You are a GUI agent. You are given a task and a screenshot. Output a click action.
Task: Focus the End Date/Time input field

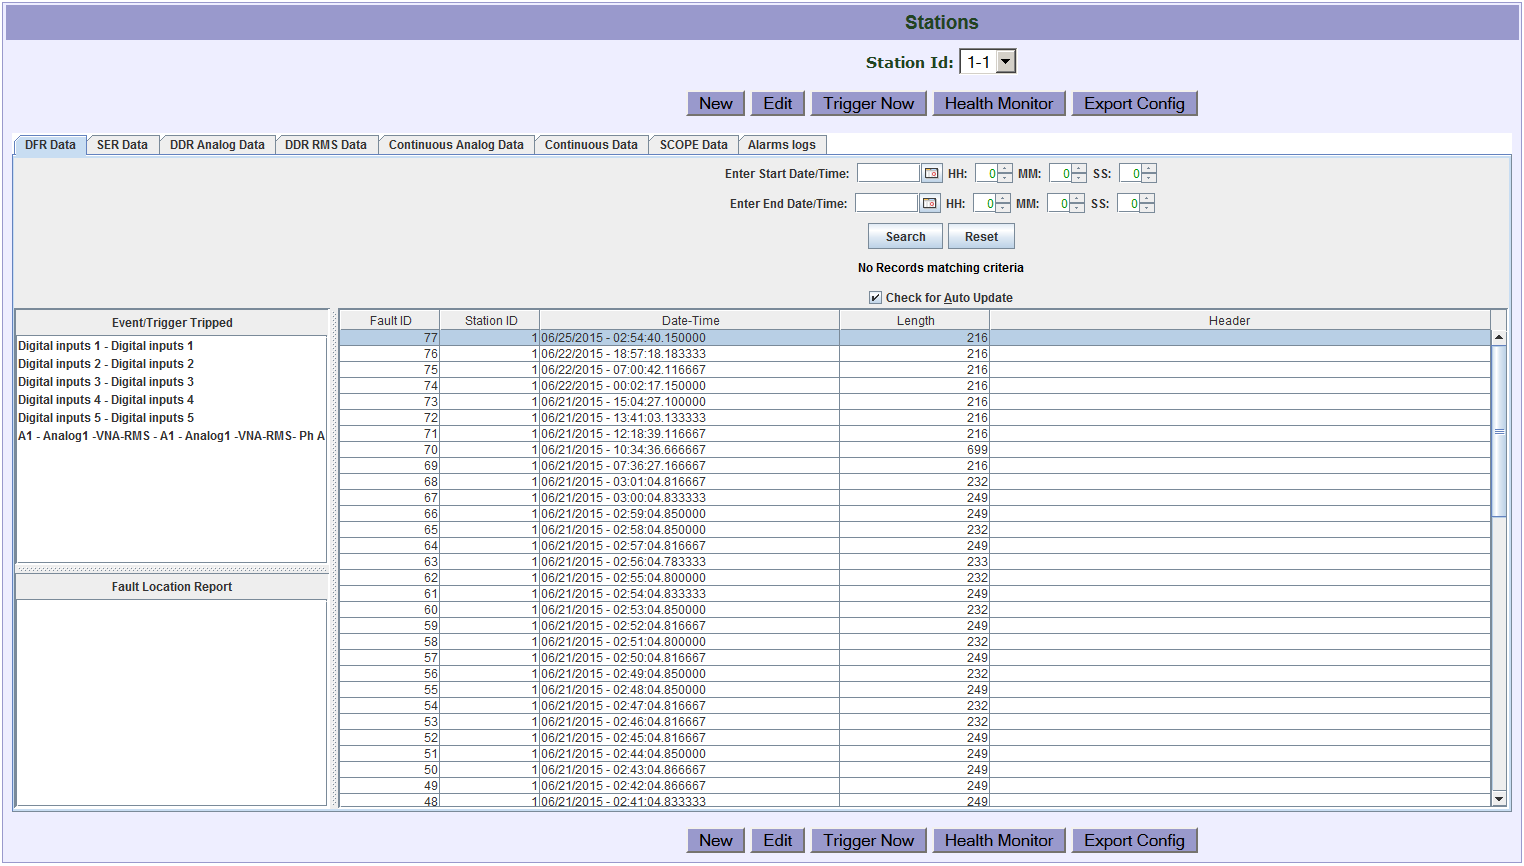pyautogui.click(x=886, y=203)
